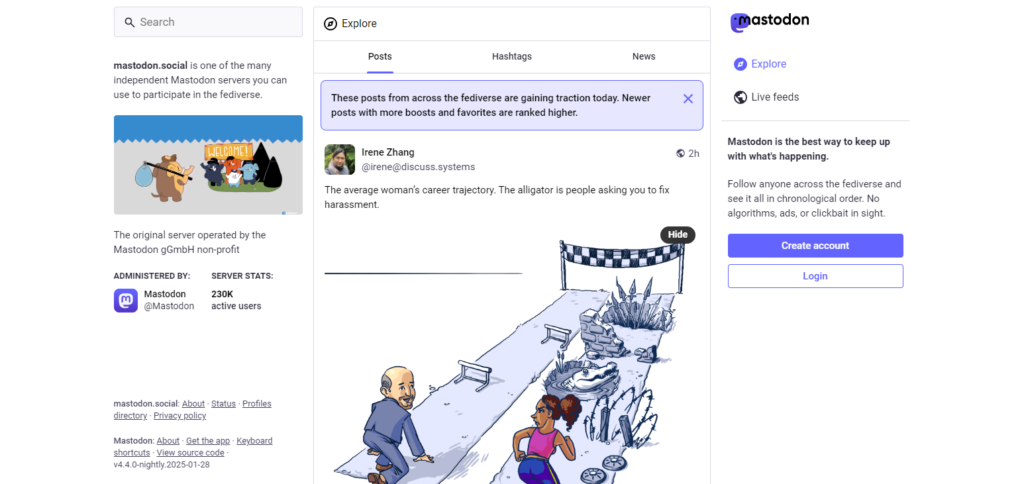This screenshot has height=484, width=1024.
Task: Click the Login button
Action: pyautogui.click(x=815, y=276)
